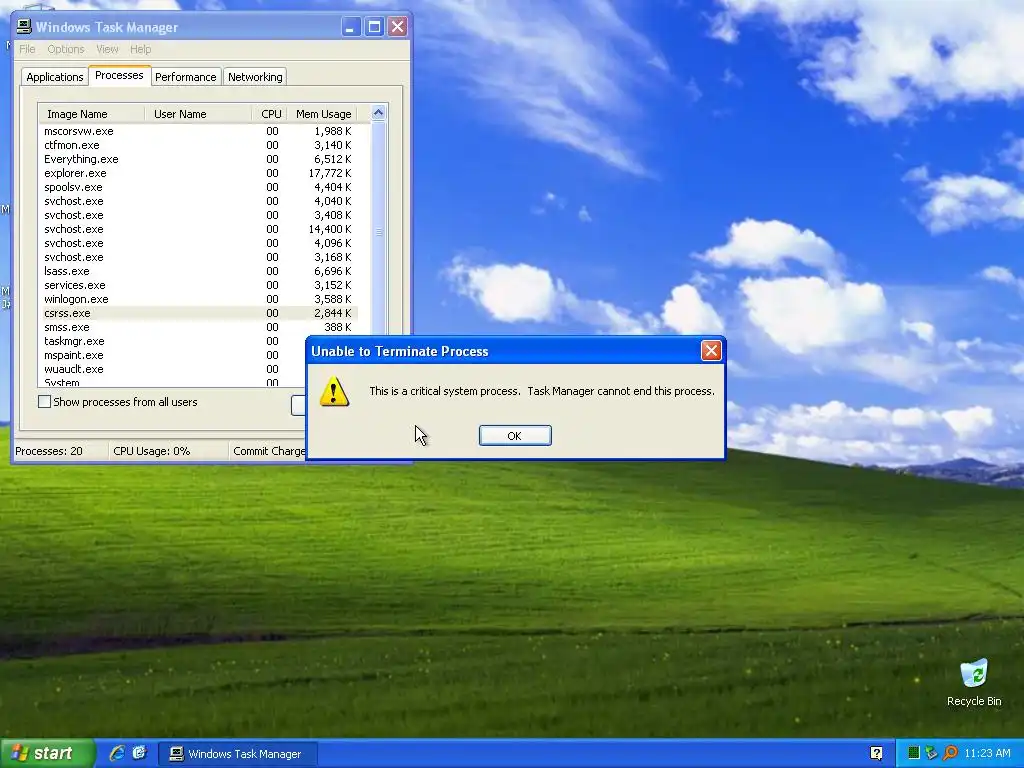
Task: Select the svchost.exe row using 3,408 K
Action: tap(199, 215)
